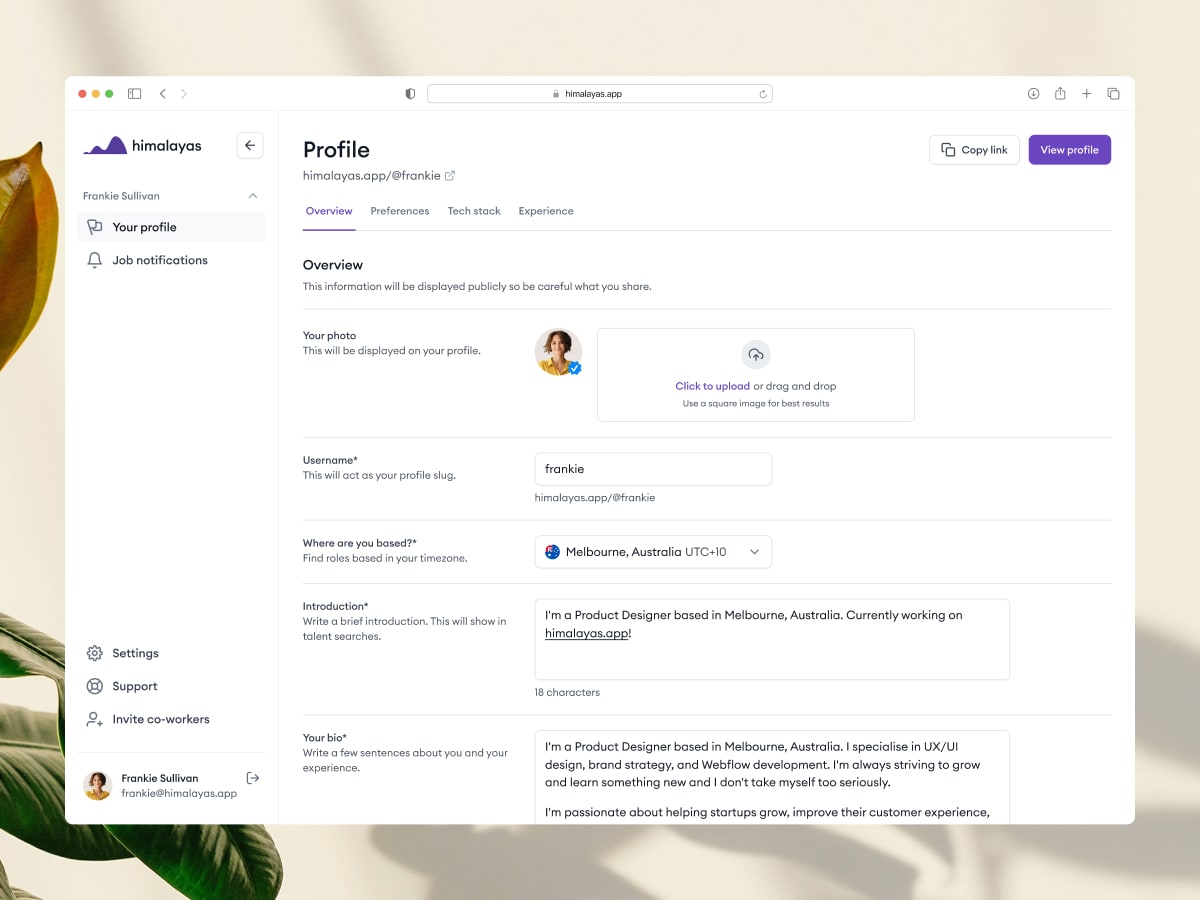Click the Settings gear icon
Viewport: 1200px width, 900px height.
[95, 653]
